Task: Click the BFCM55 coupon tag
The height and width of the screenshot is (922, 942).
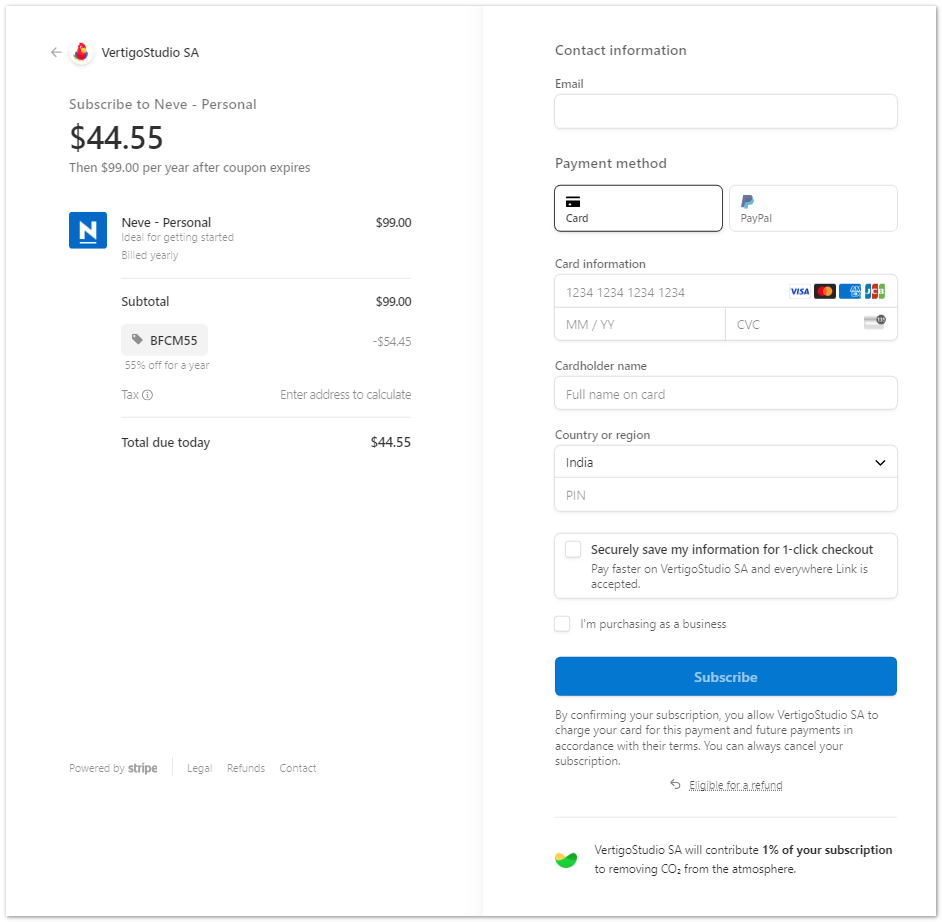Action: coord(165,340)
